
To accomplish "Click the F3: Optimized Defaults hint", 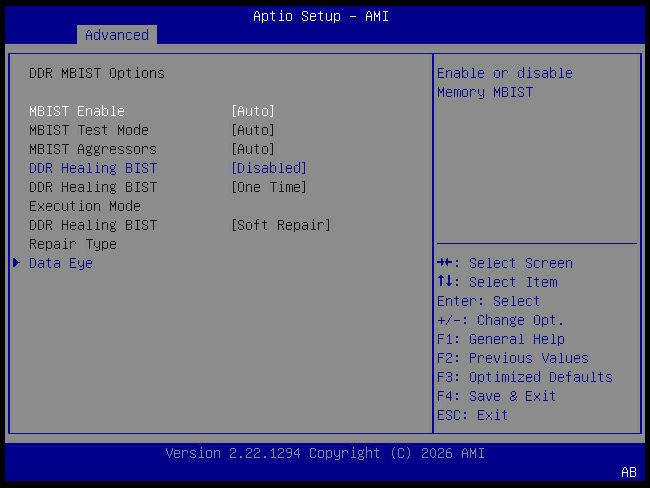I will [525, 377].
